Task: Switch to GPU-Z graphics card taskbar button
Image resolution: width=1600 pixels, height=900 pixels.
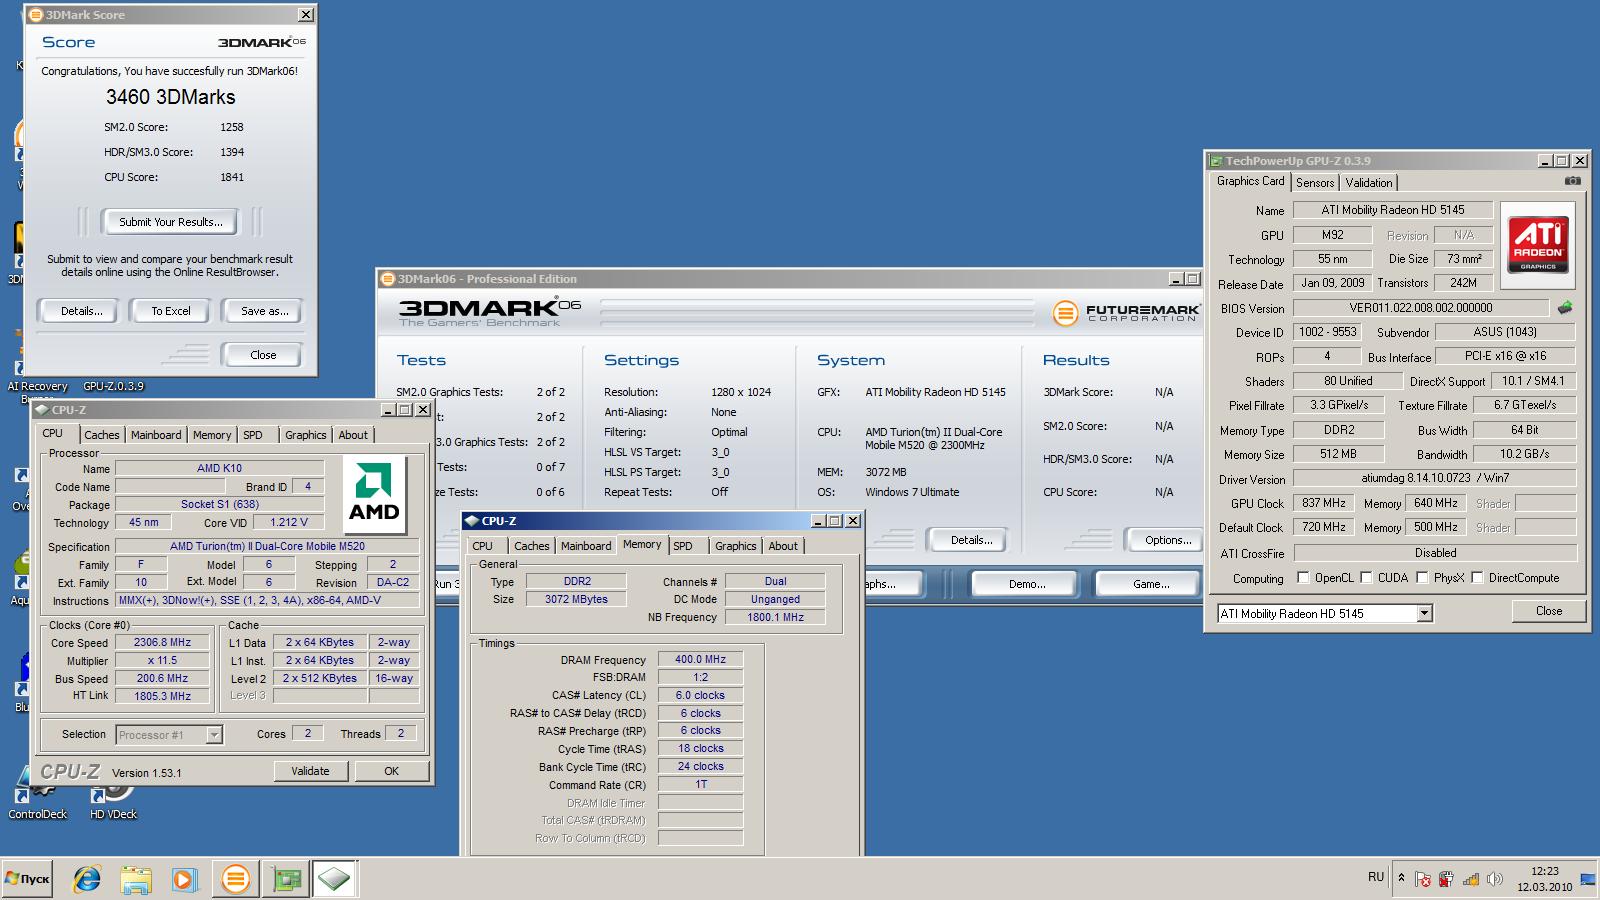Action: (x=287, y=879)
